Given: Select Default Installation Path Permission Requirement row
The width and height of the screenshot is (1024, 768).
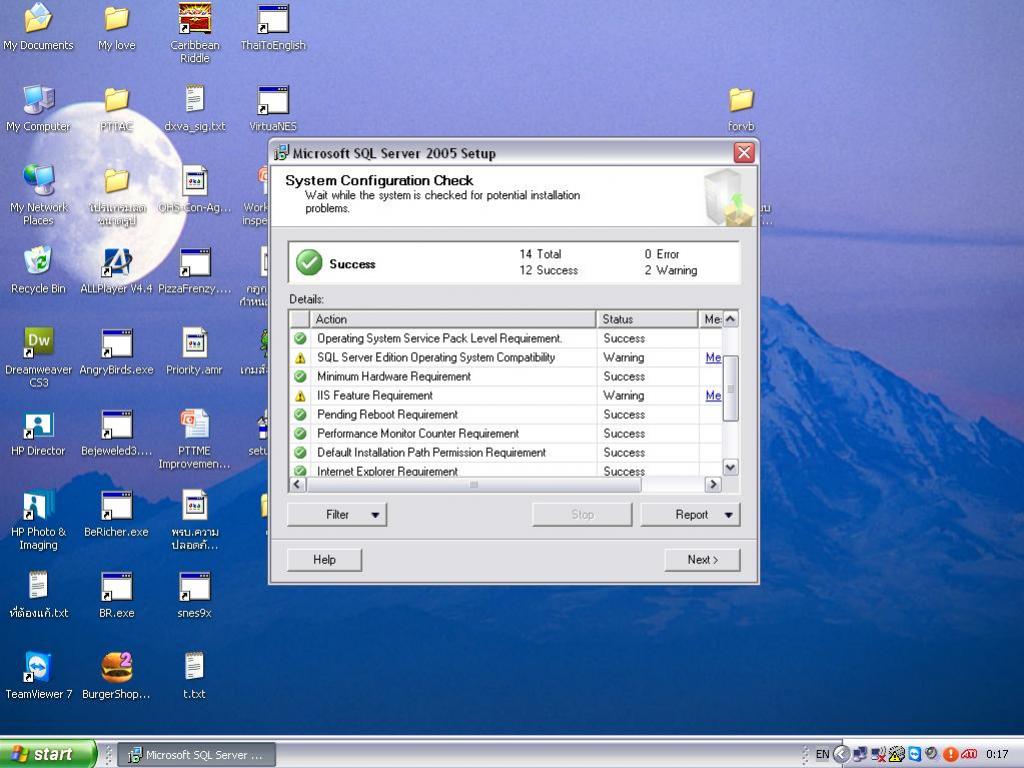Looking at the screenshot, I should click(x=506, y=452).
